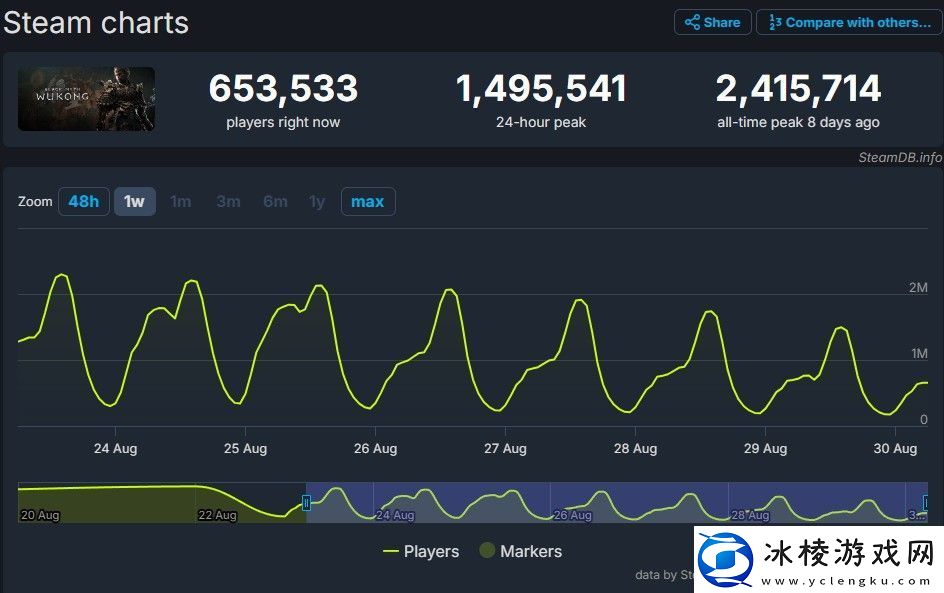
Task: Select the 6m zoom range
Action: [275, 201]
